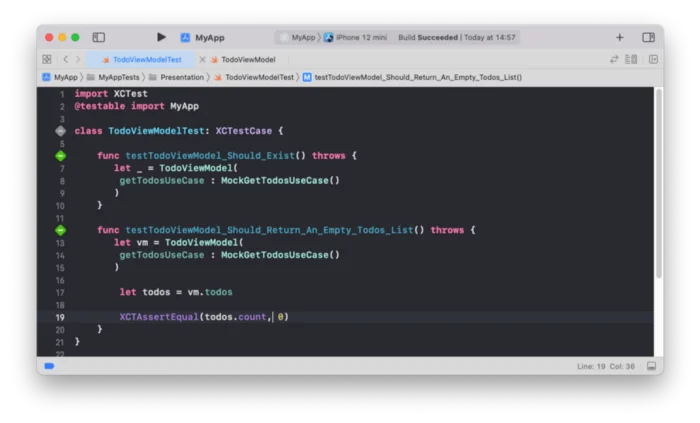
Task: Switch to the TodoViewModelTest tab
Action: click(x=142, y=59)
